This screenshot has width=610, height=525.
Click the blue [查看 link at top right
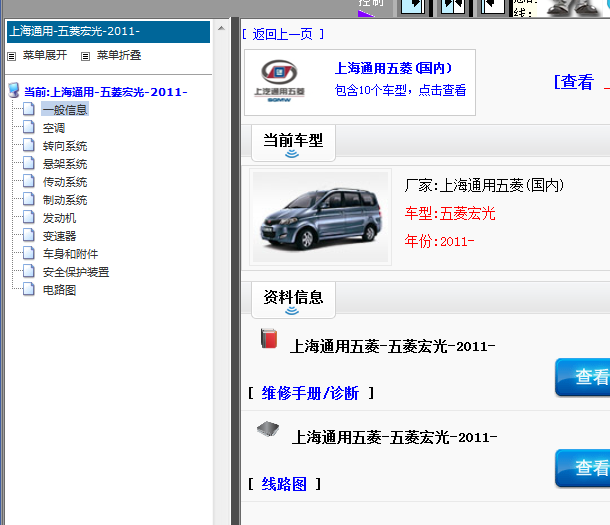click(574, 82)
